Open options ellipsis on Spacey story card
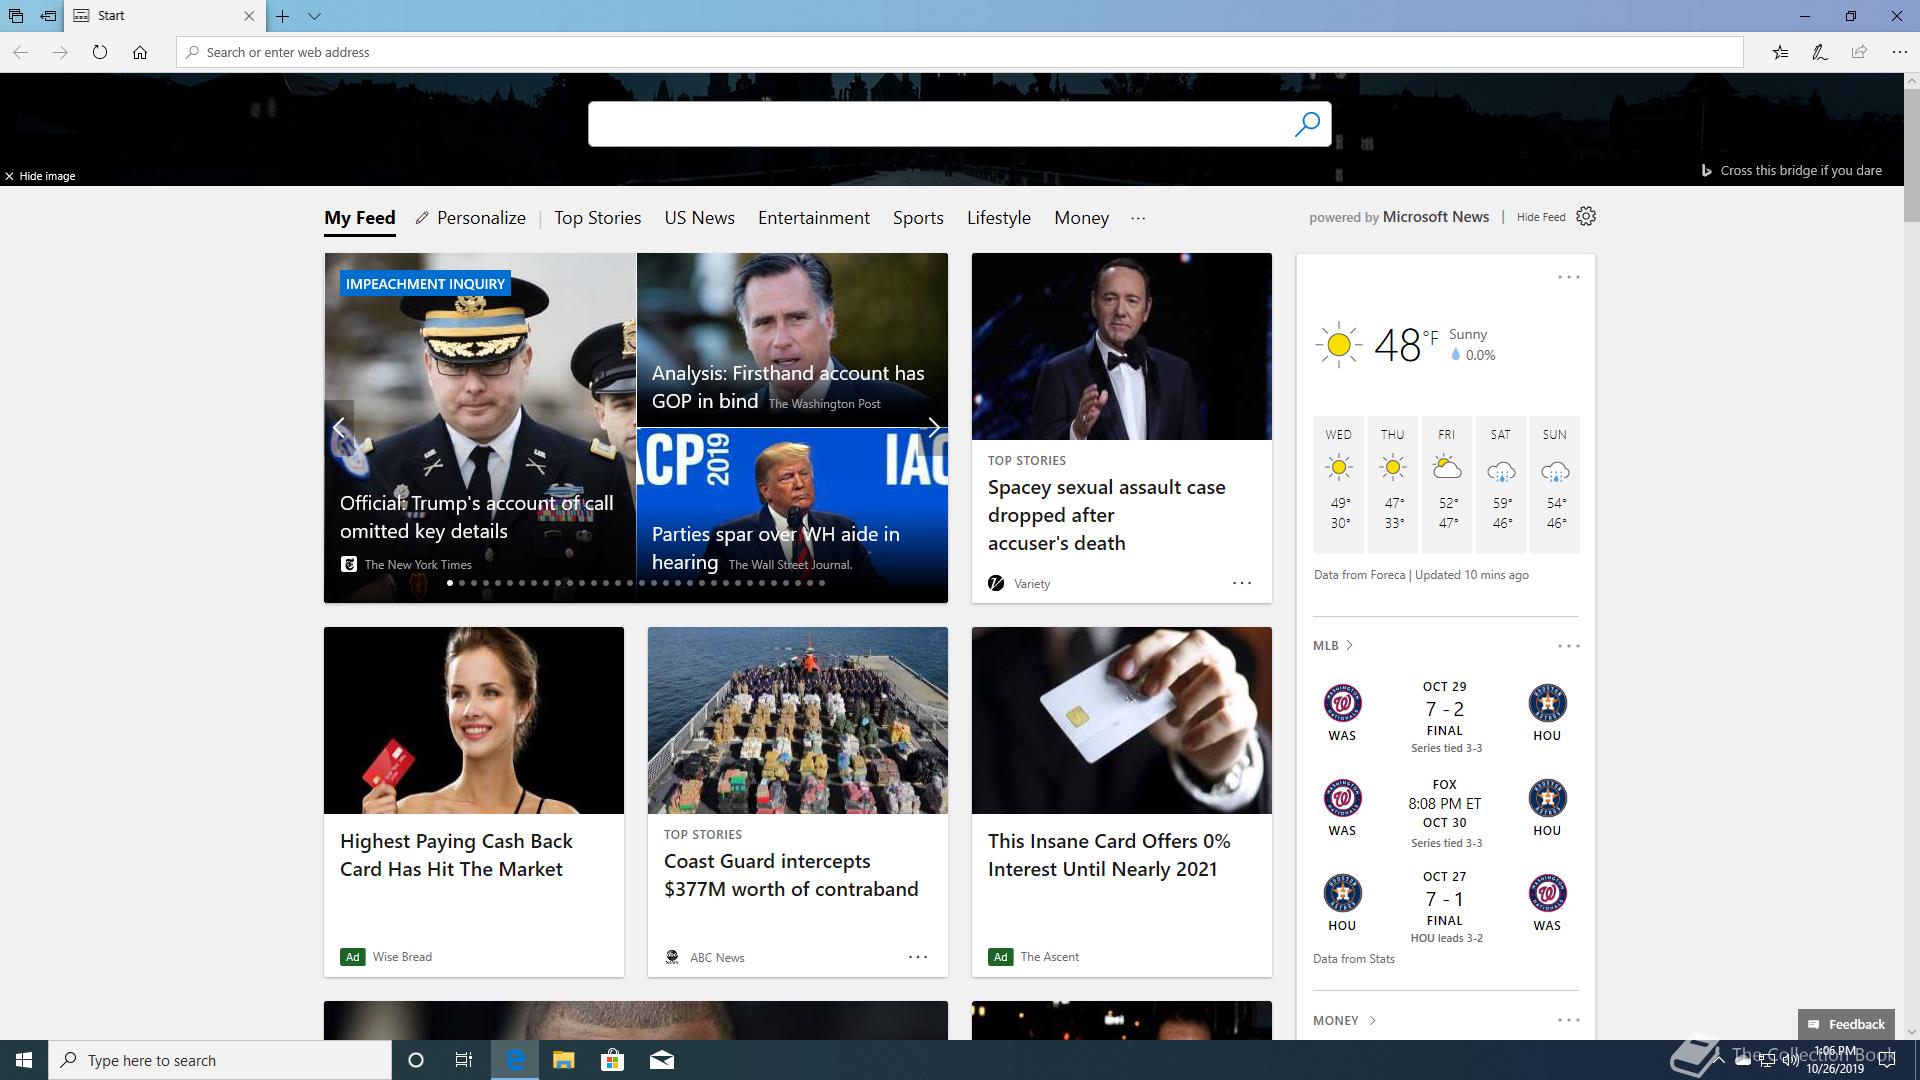Screen dimensions: 1920x1080 1241,583
